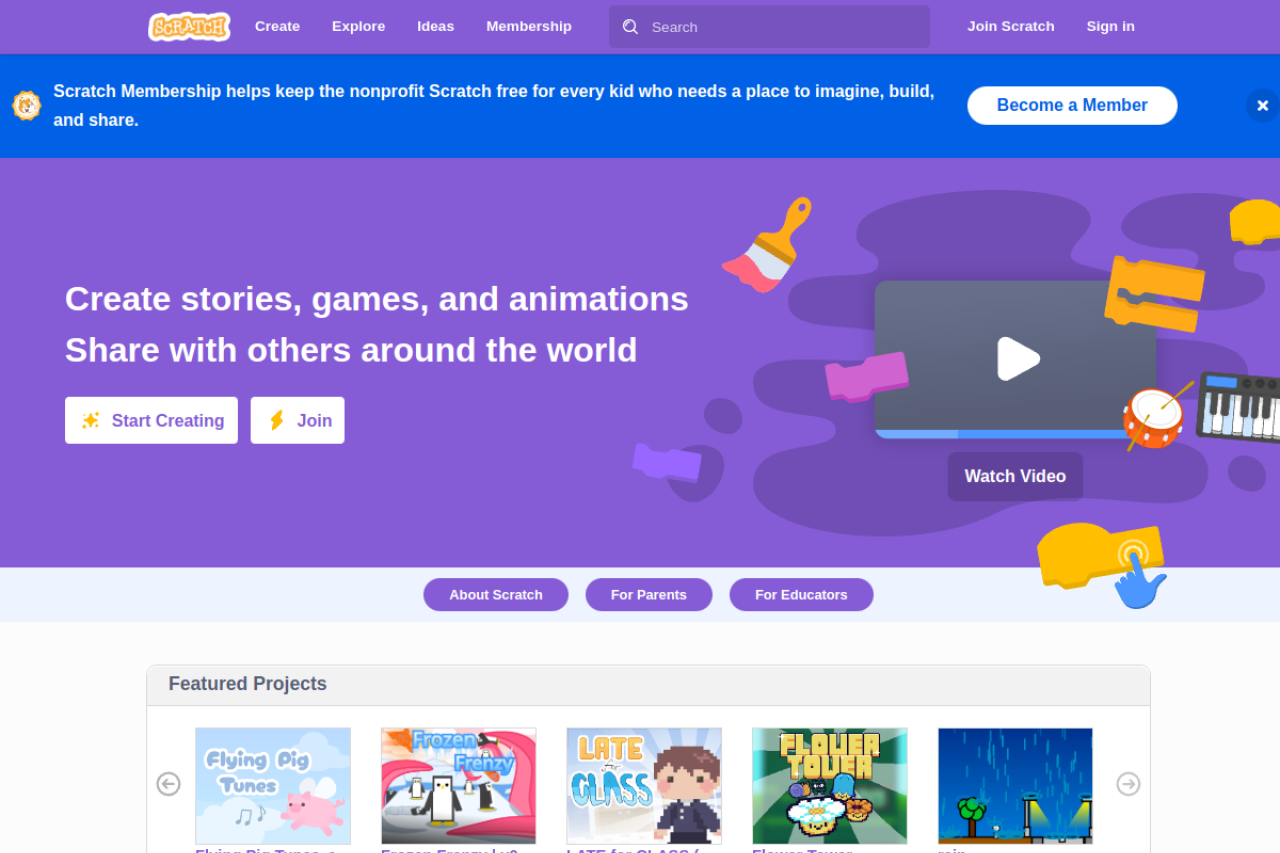Open the Ideas page
Image resolution: width=1280 pixels, height=853 pixels.
[435, 26]
